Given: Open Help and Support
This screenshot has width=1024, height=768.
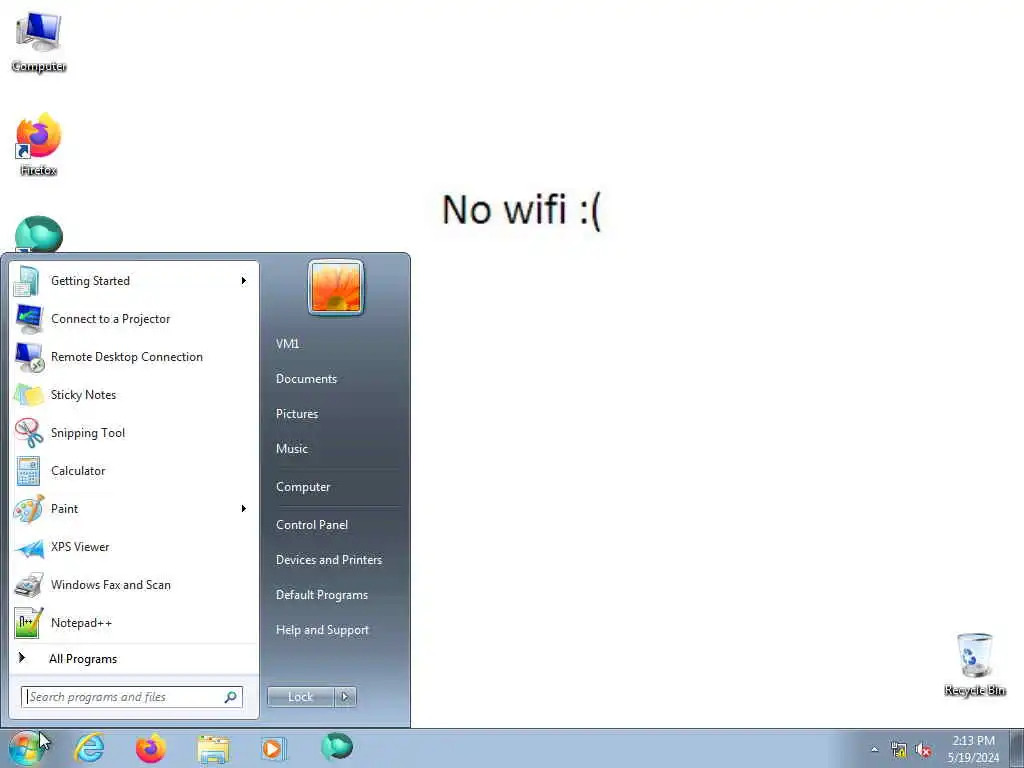Looking at the screenshot, I should pyautogui.click(x=323, y=630).
